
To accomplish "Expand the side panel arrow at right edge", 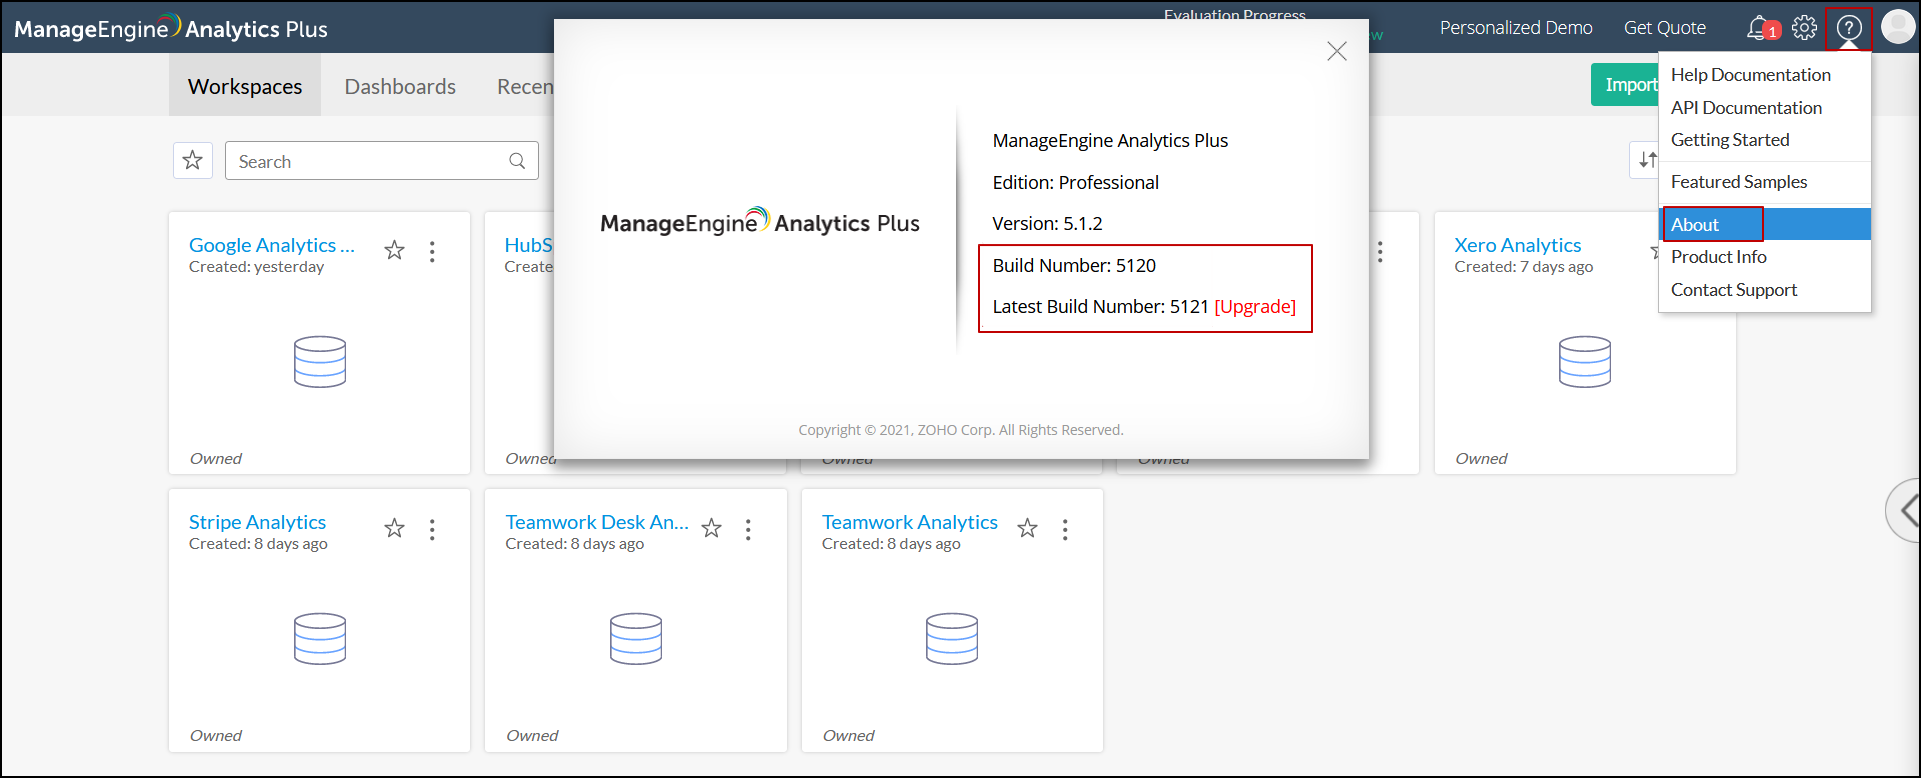I will click(1906, 511).
